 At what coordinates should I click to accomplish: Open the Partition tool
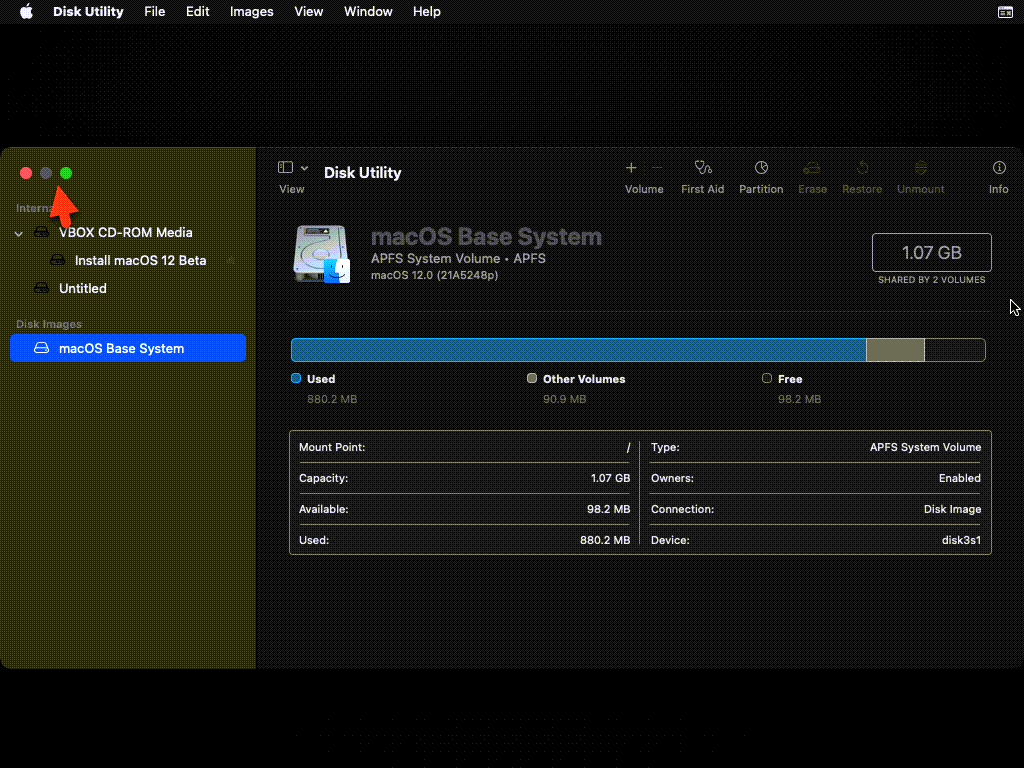(x=761, y=169)
